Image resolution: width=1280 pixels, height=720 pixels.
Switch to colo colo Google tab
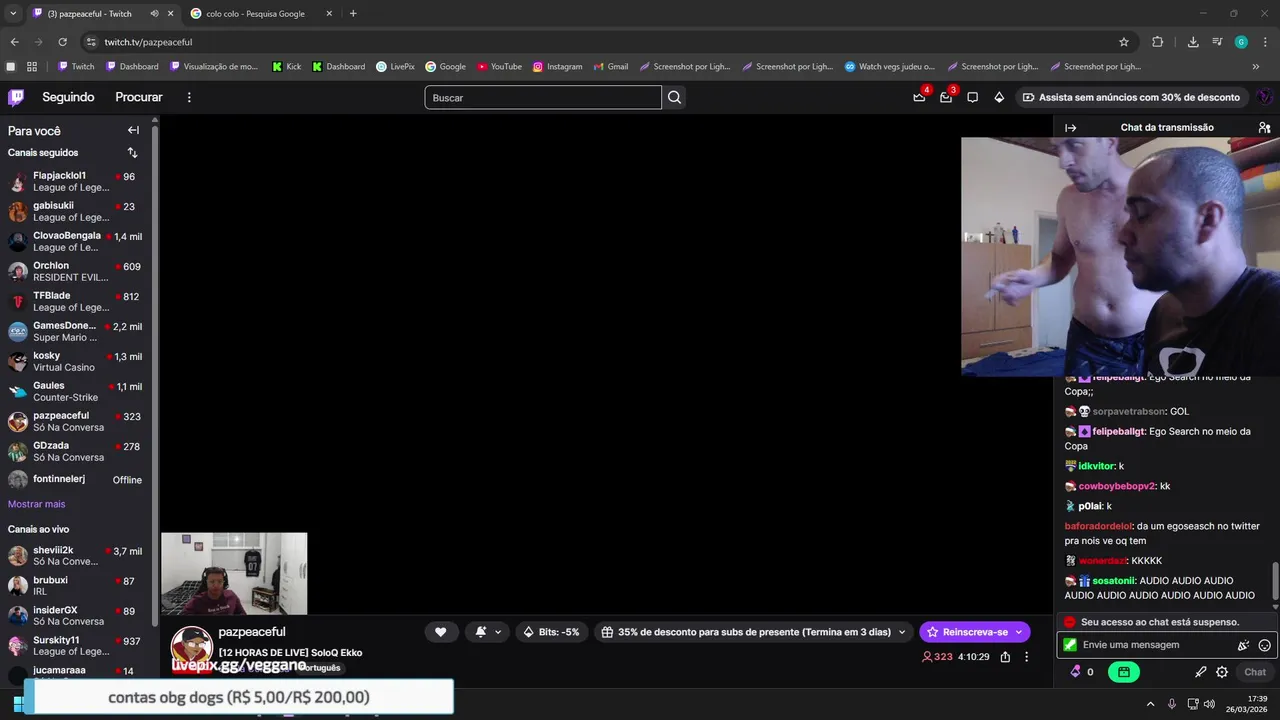(262, 14)
